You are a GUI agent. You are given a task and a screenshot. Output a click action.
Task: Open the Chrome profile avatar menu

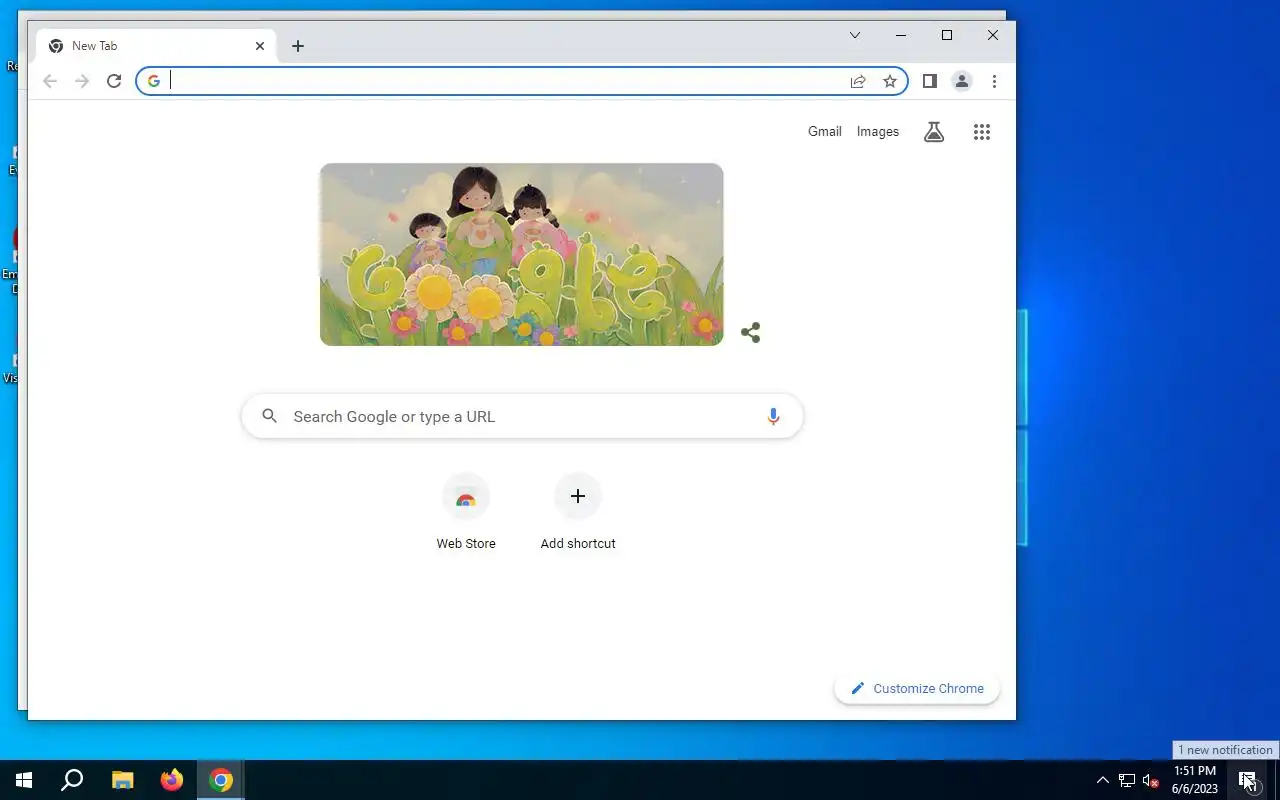(962, 81)
